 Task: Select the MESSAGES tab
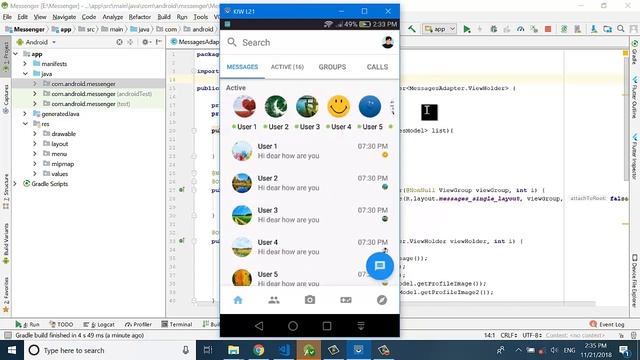[242, 67]
